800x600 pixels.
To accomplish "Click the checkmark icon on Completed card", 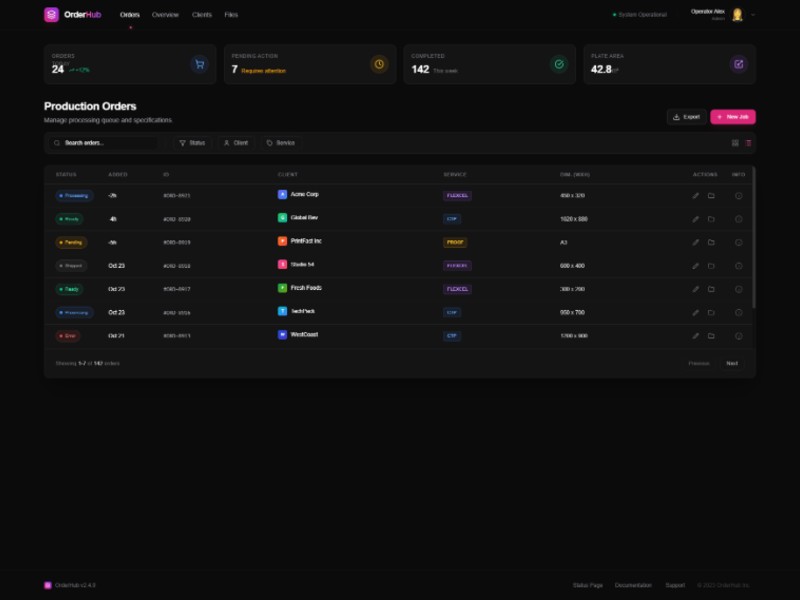I will [559, 64].
